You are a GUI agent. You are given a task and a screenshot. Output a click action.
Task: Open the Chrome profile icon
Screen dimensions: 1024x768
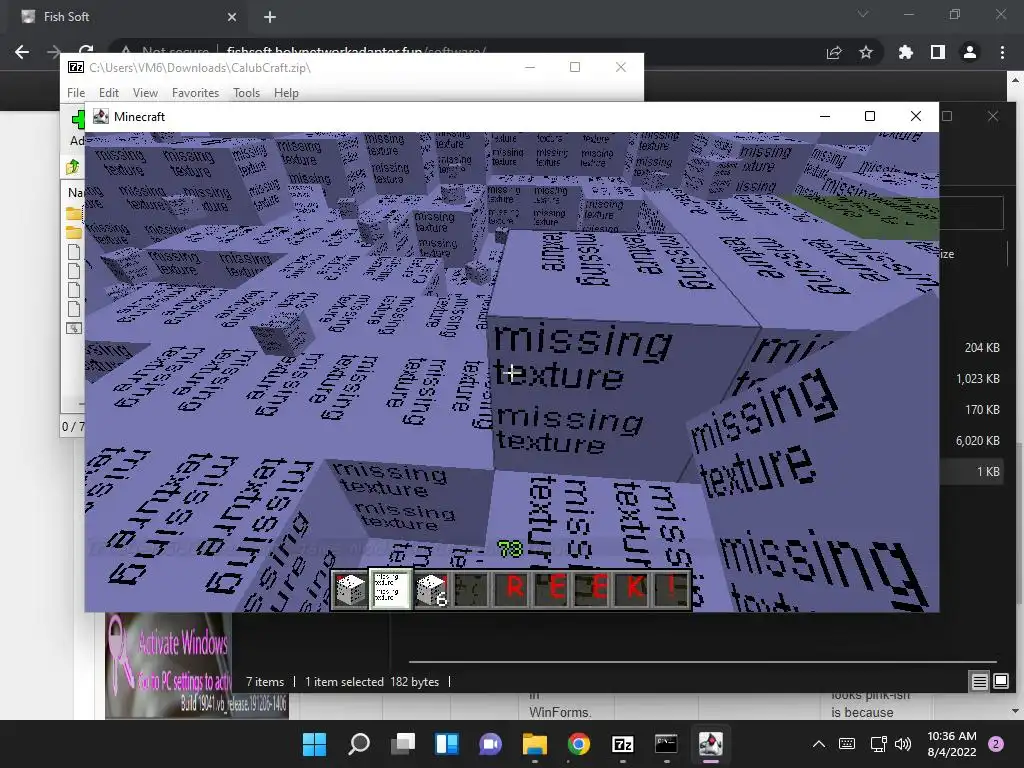(x=970, y=52)
